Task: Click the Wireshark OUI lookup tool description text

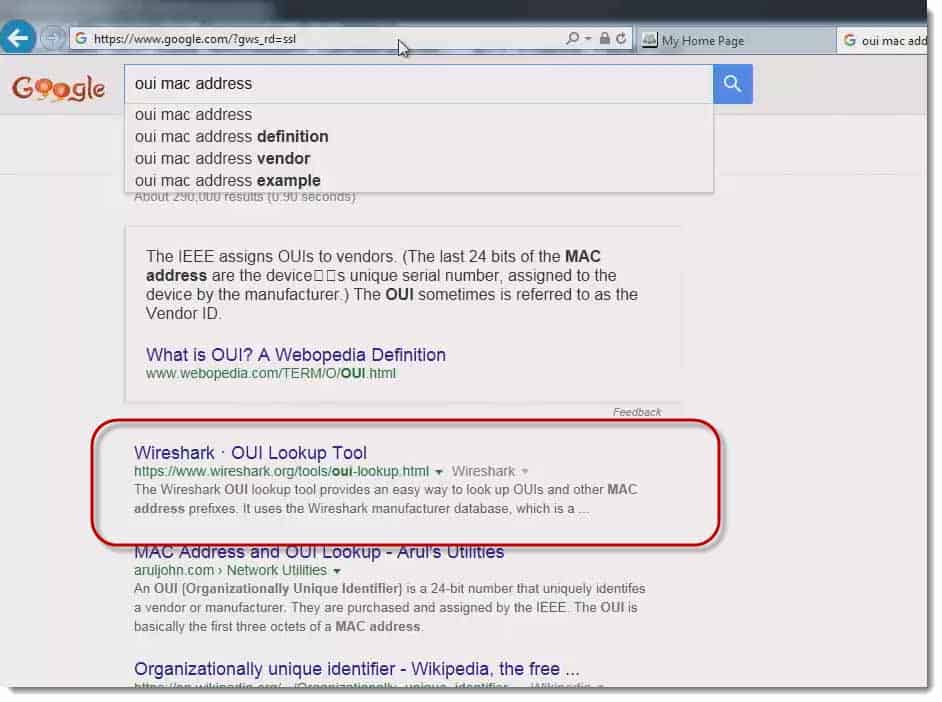Action: [385, 499]
